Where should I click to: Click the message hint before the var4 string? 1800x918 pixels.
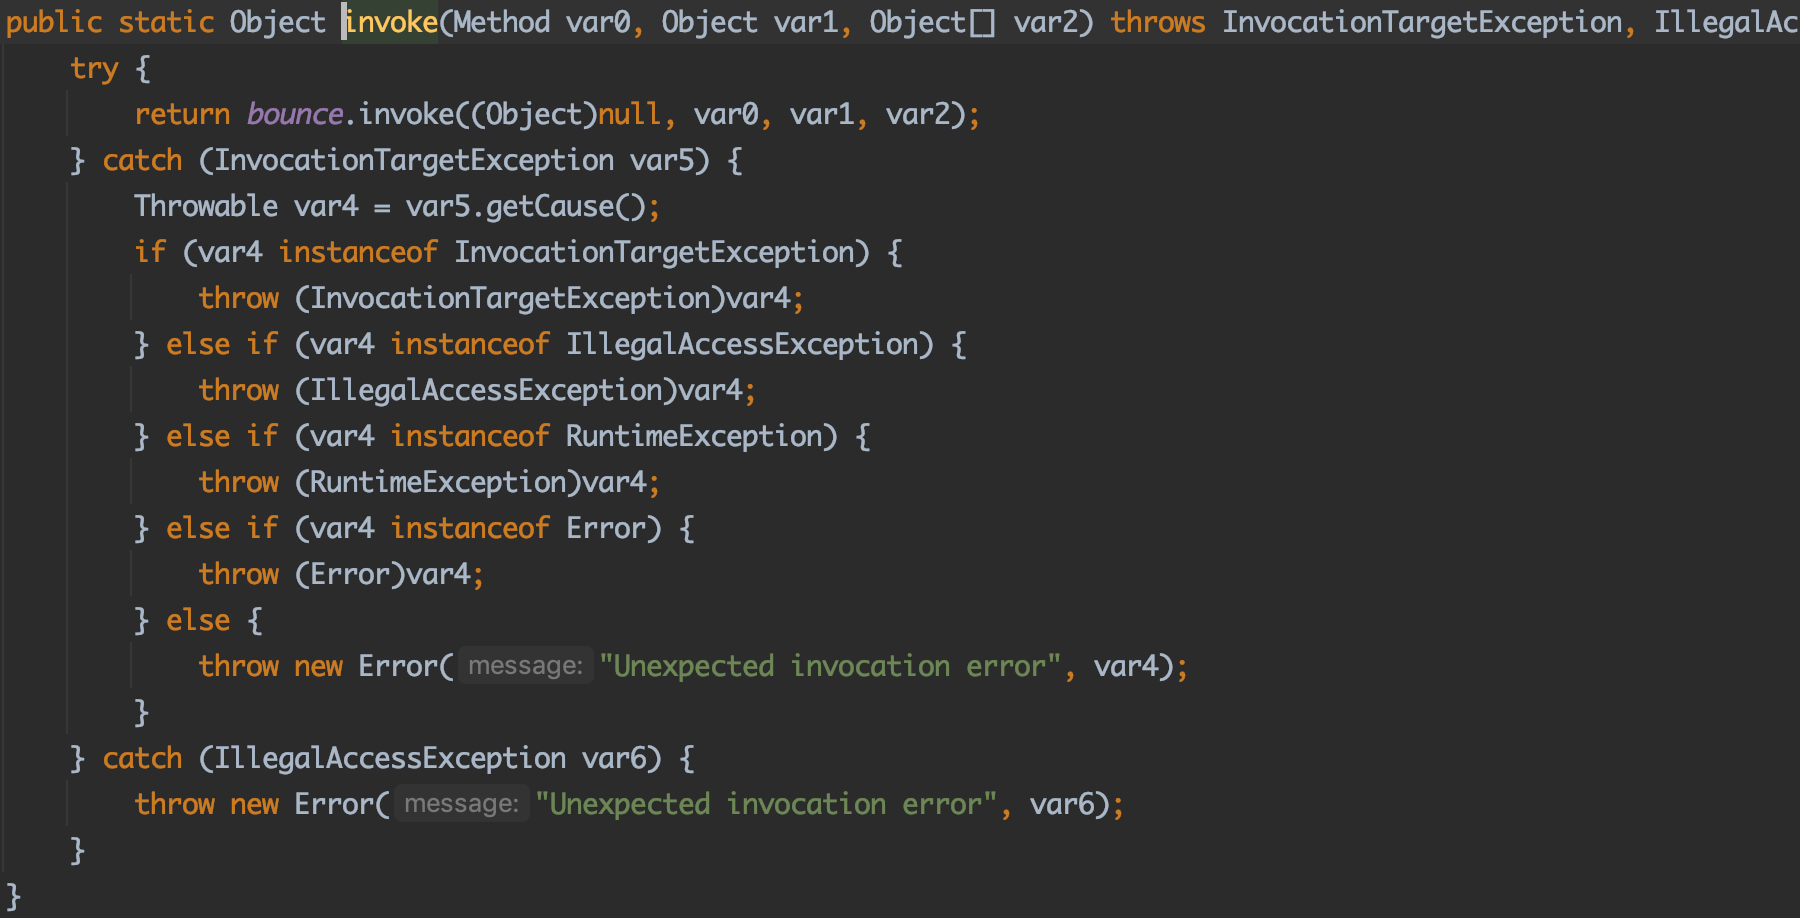click(525, 666)
